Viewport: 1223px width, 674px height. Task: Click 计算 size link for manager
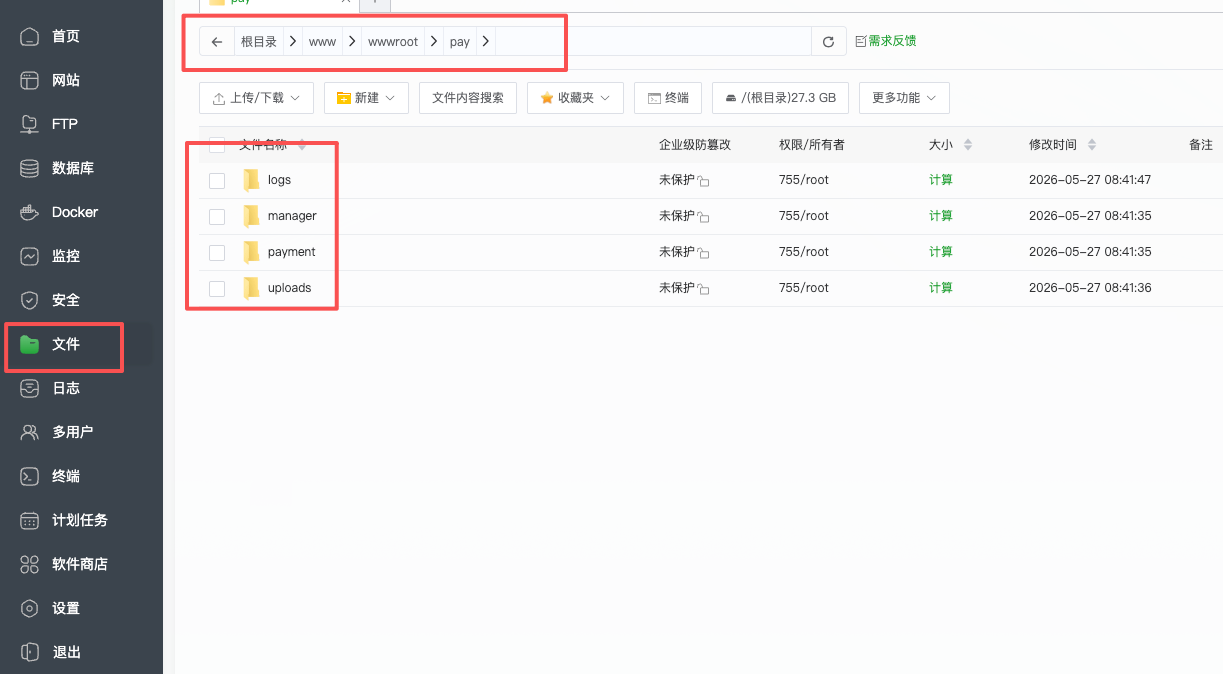pyautogui.click(x=941, y=216)
